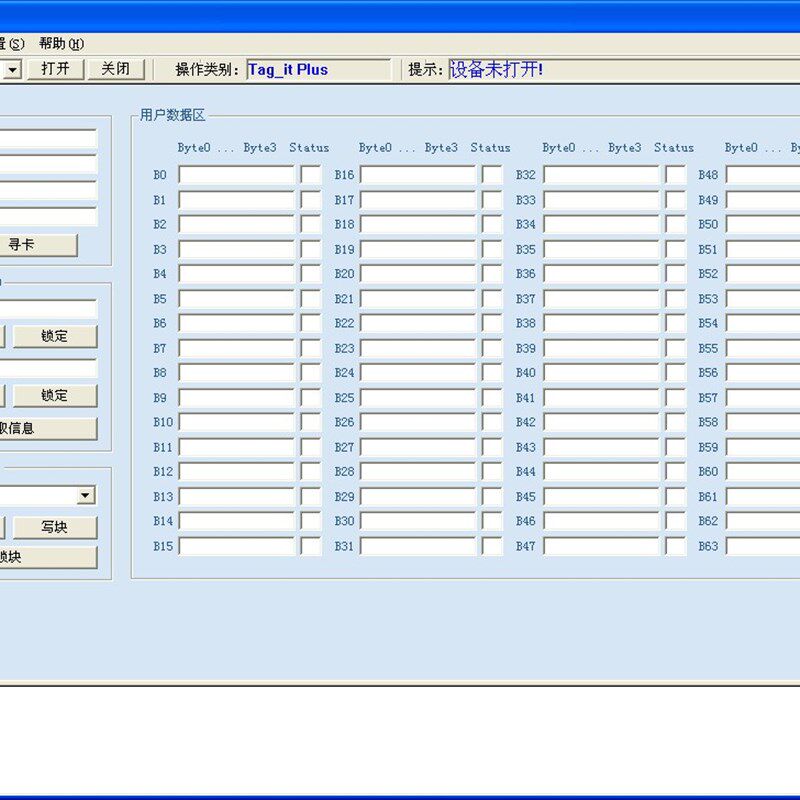The height and width of the screenshot is (800, 800).
Task: Click the B16 data input field
Action: tap(418, 175)
